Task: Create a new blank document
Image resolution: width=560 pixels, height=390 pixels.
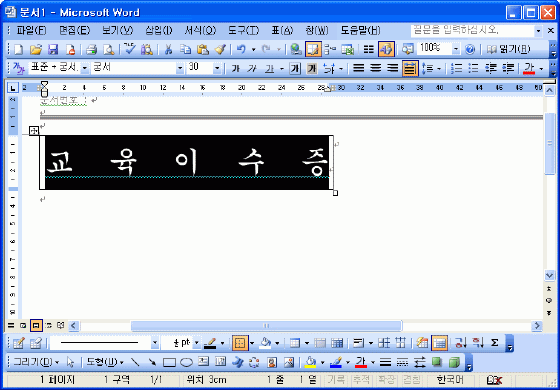Action: coord(18,49)
